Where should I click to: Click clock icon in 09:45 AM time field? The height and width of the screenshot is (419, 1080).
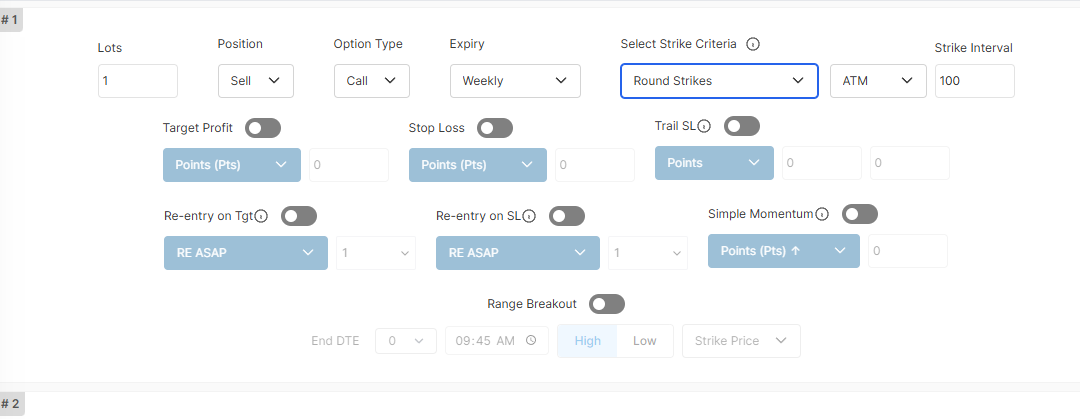(x=531, y=340)
